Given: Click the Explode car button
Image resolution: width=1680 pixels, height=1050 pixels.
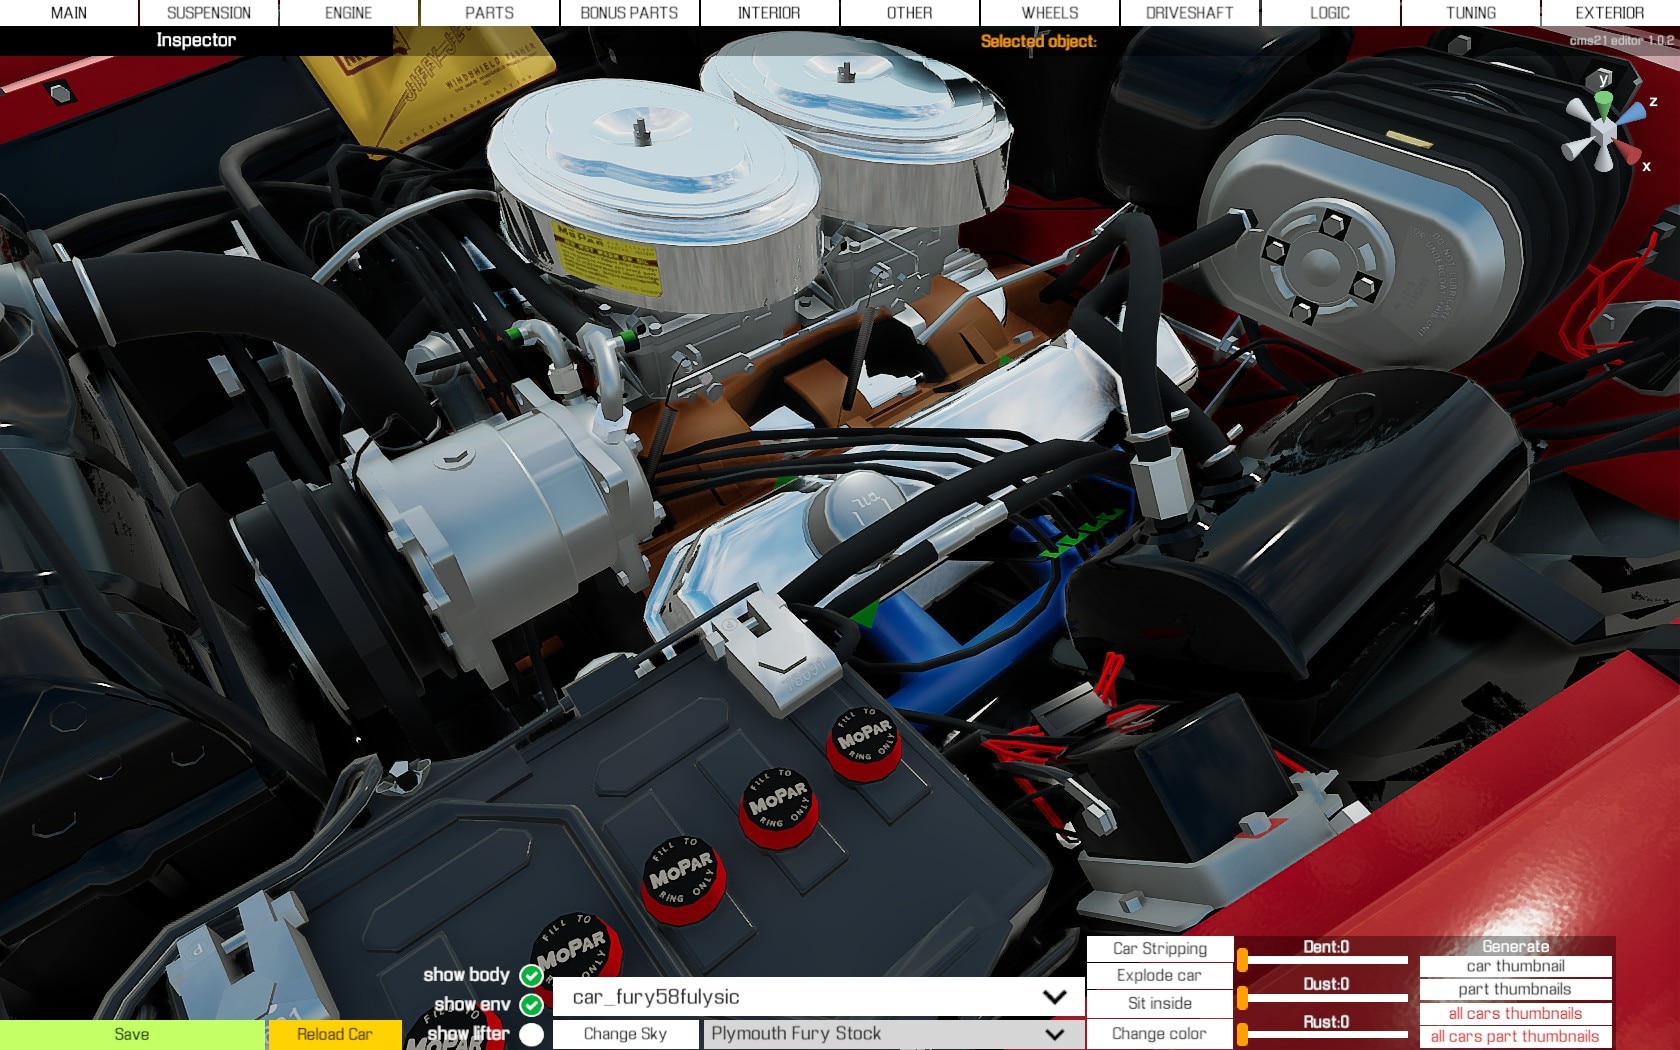Looking at the screenshot, I should (1159, 976).
